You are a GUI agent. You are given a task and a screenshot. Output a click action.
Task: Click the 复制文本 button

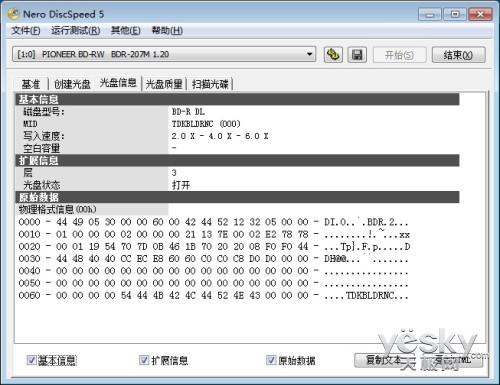pyautogui.click(x=384, y=360)
